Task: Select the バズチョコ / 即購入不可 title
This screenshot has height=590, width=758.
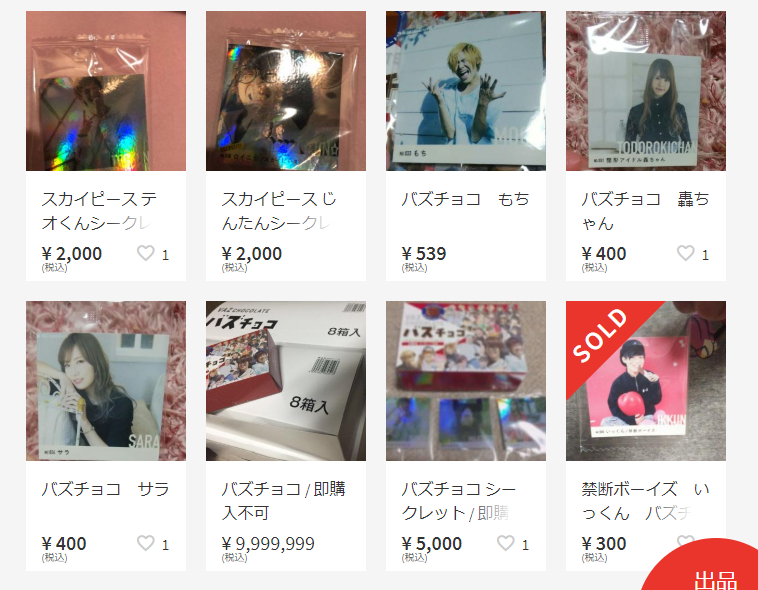Action: click(283, 501)
